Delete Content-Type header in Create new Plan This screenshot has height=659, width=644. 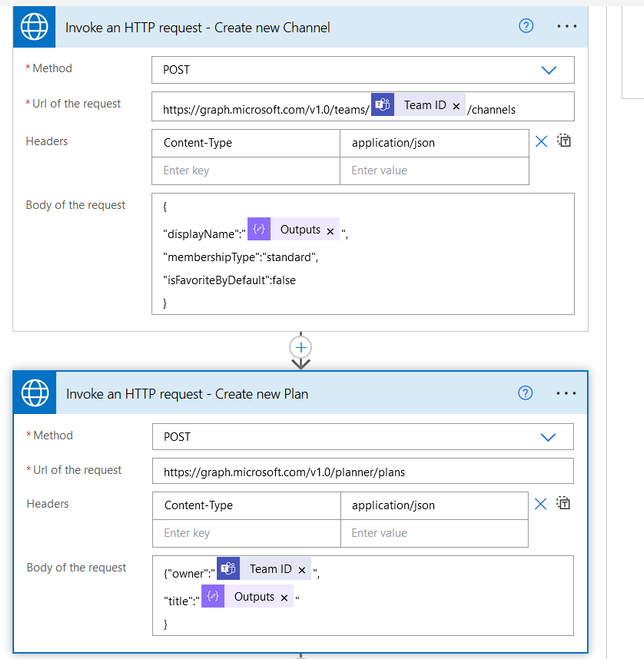tap(541, 505)
